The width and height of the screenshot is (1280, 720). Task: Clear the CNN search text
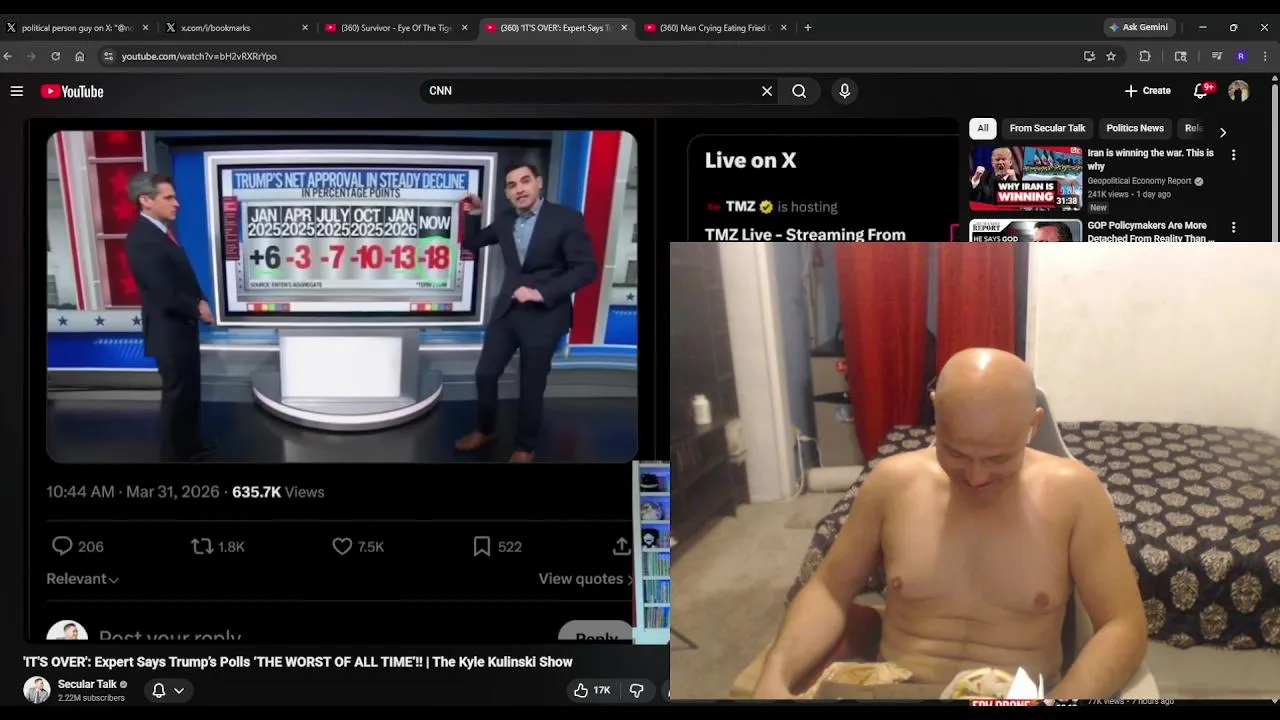coord(767,91)
